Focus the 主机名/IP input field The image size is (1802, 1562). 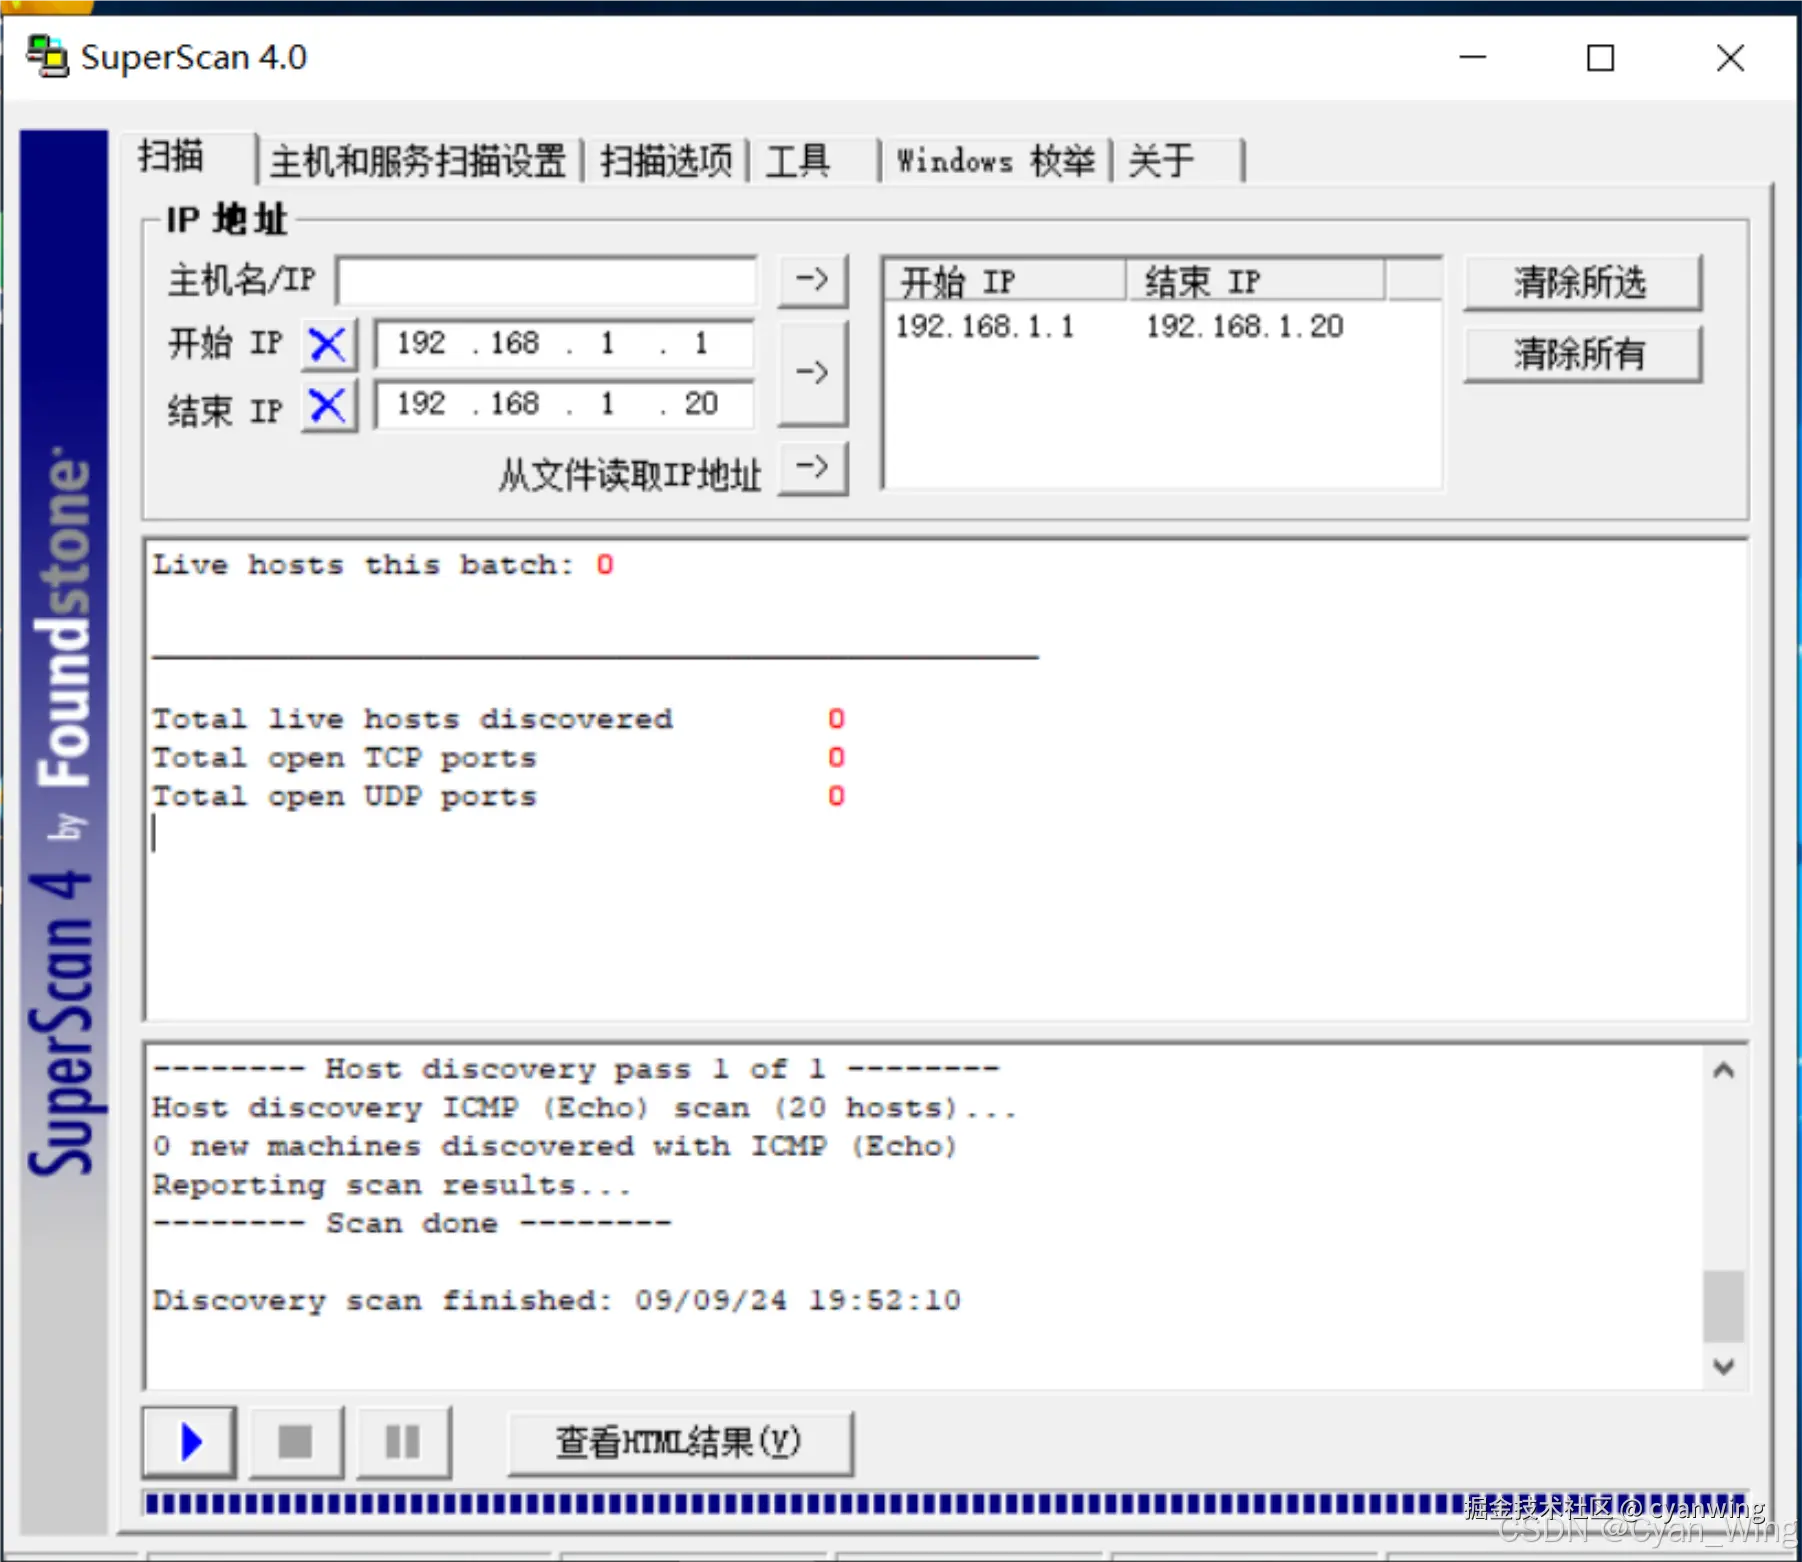pos(547,281)
